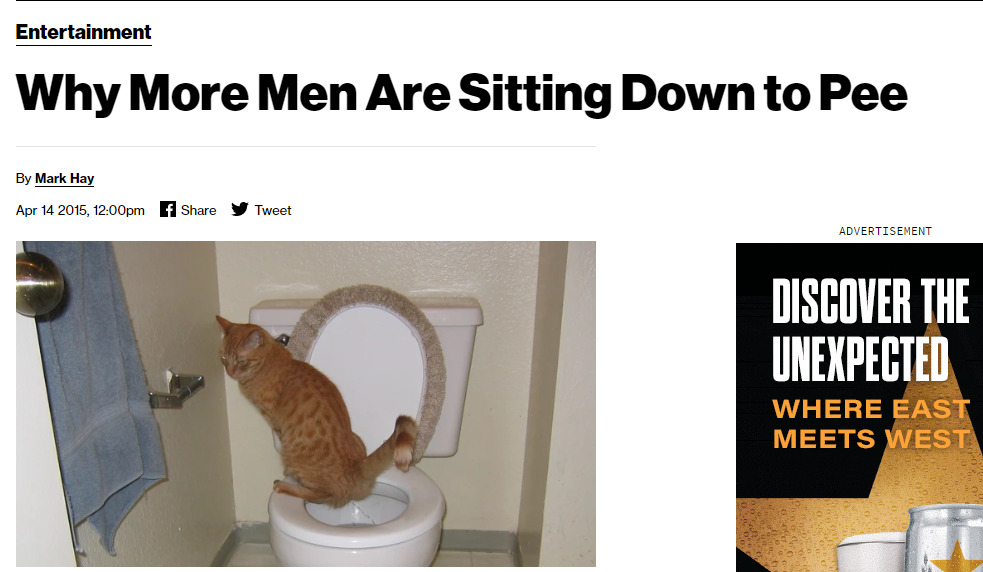Viewport: 983px width, 572px height.
Task: Open the Entertainment section link
Action: click(83, 32)
